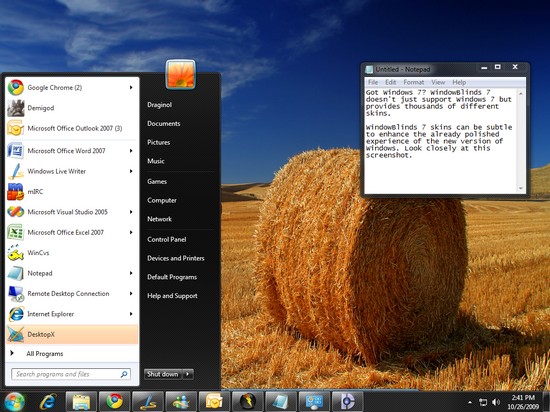Select the highlighted DesktopX program
The height and width of the screenshot is (412, 550).
pos(72,334)
